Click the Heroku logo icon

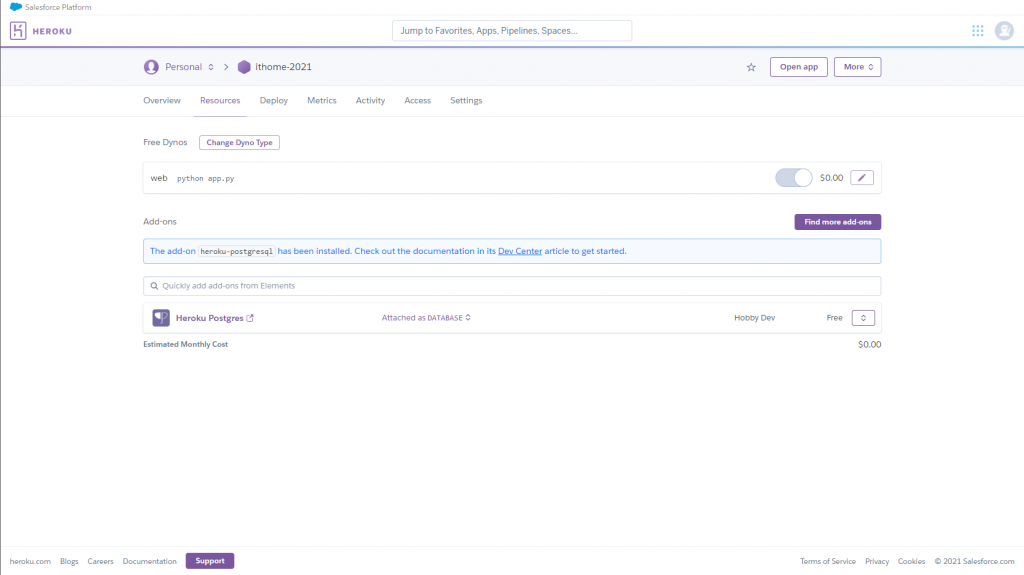click(x=18, y=31)
